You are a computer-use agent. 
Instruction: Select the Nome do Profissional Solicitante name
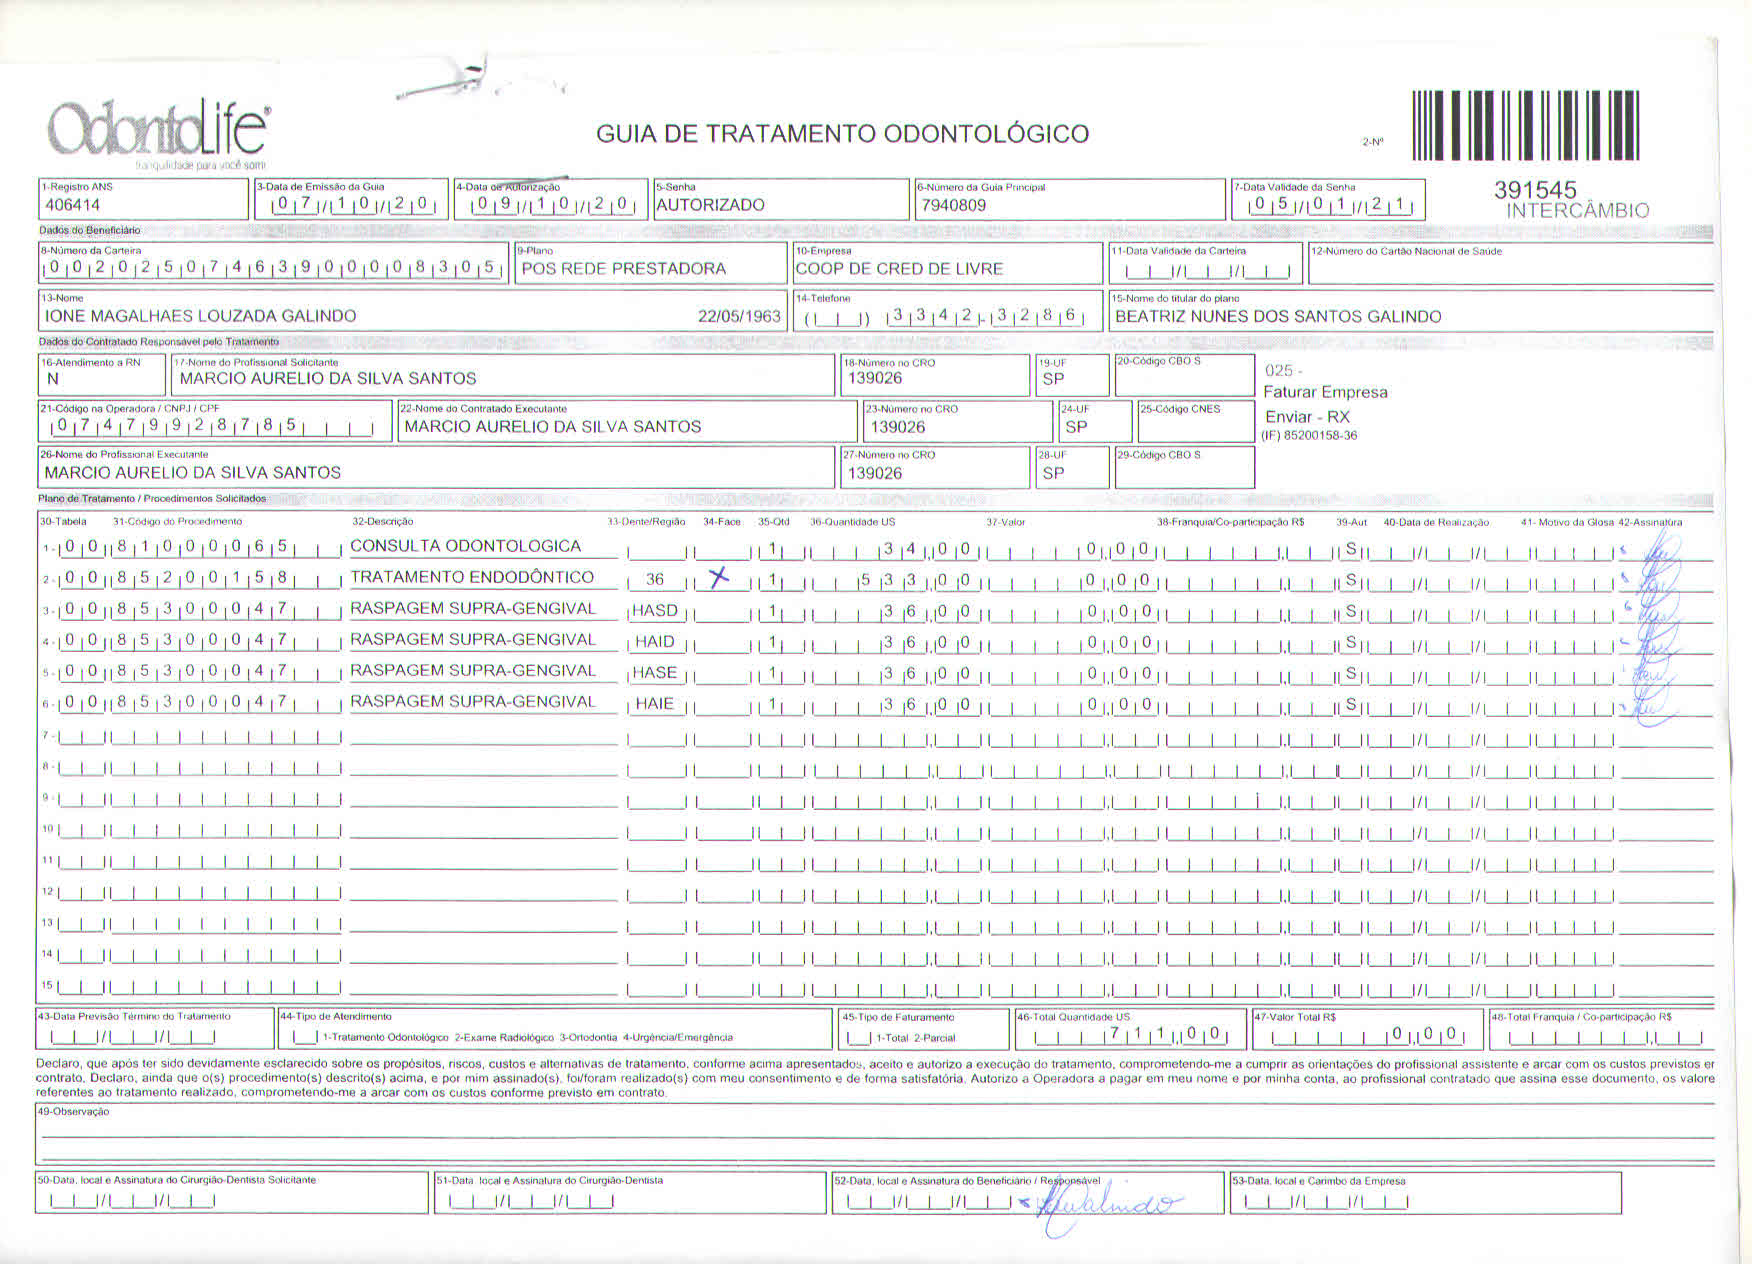pos(328,379)
